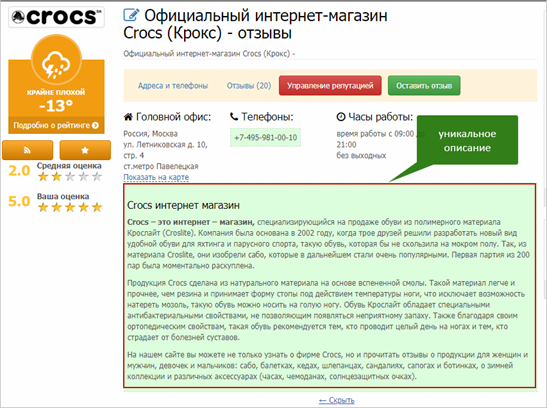Viewport: 547px width, 408px height.
Task: Click paragraph starting 'Продукция Crocs сделана'
Action: (x=326, y=310)
